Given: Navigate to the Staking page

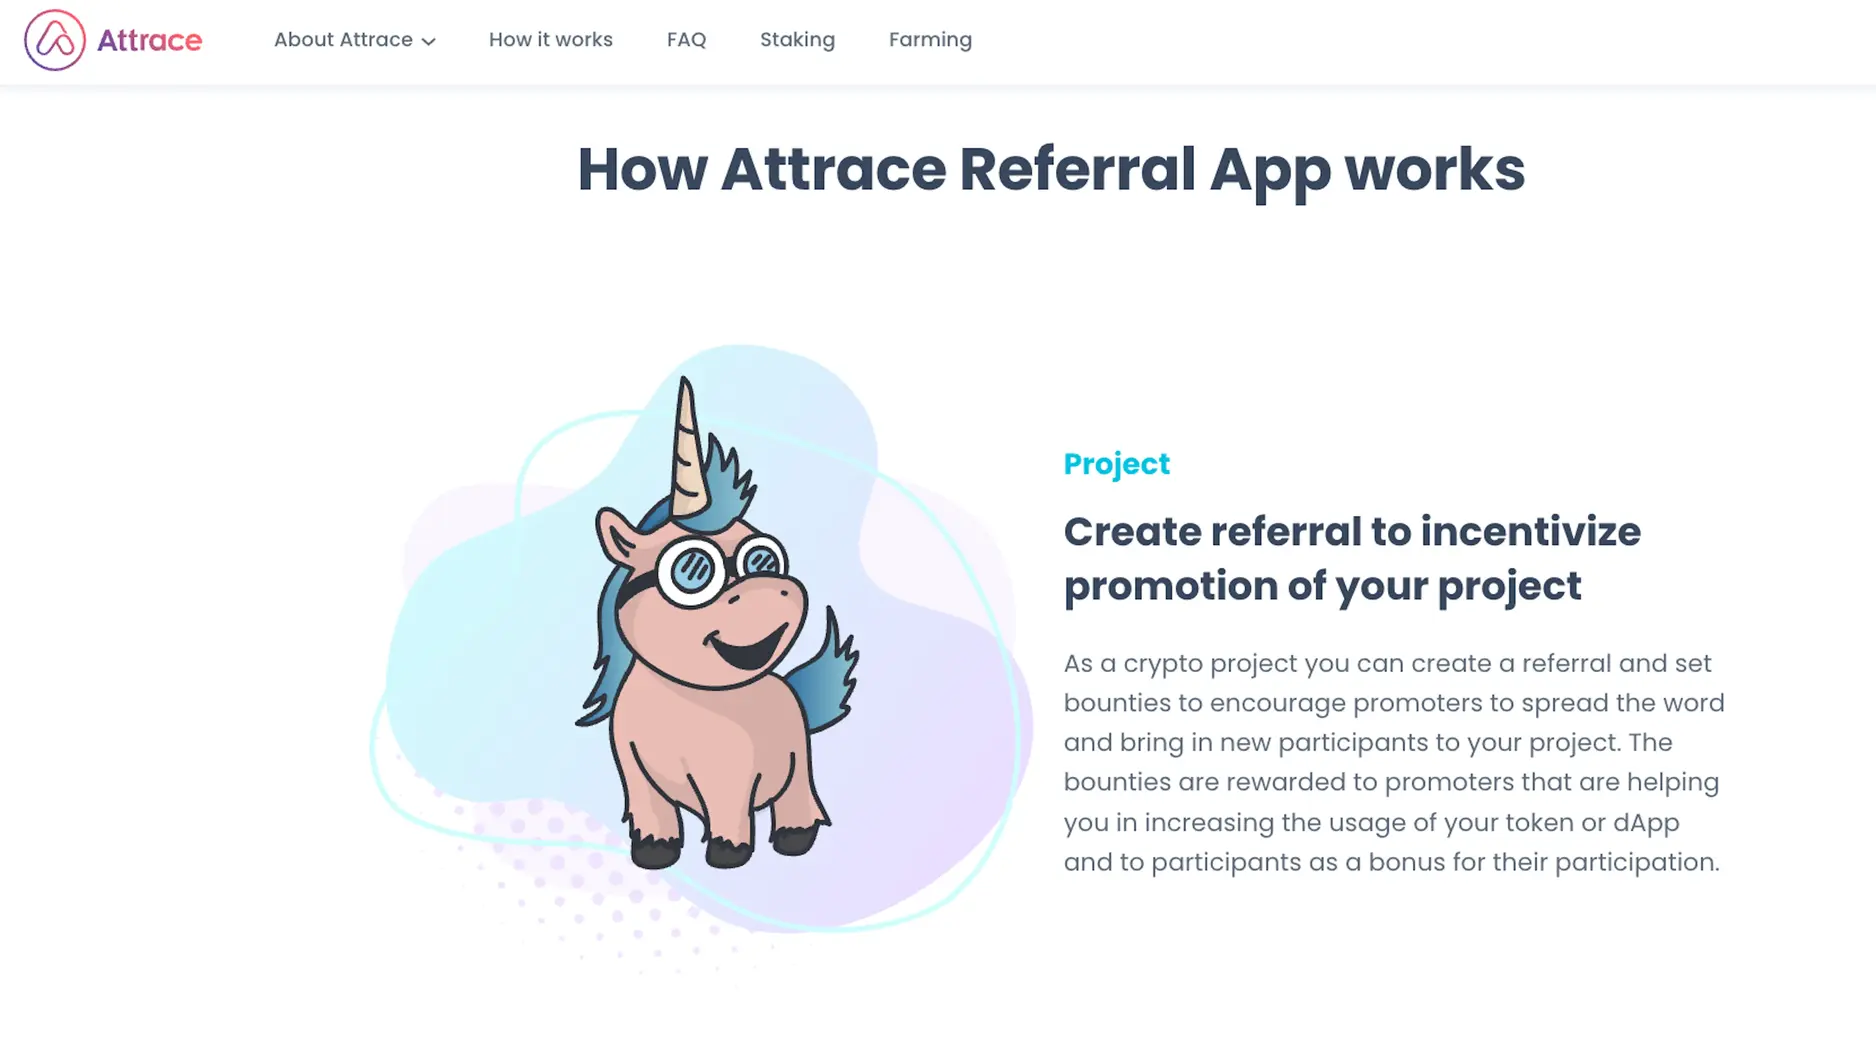Looking at the screenshot, I should pos(797,40).
